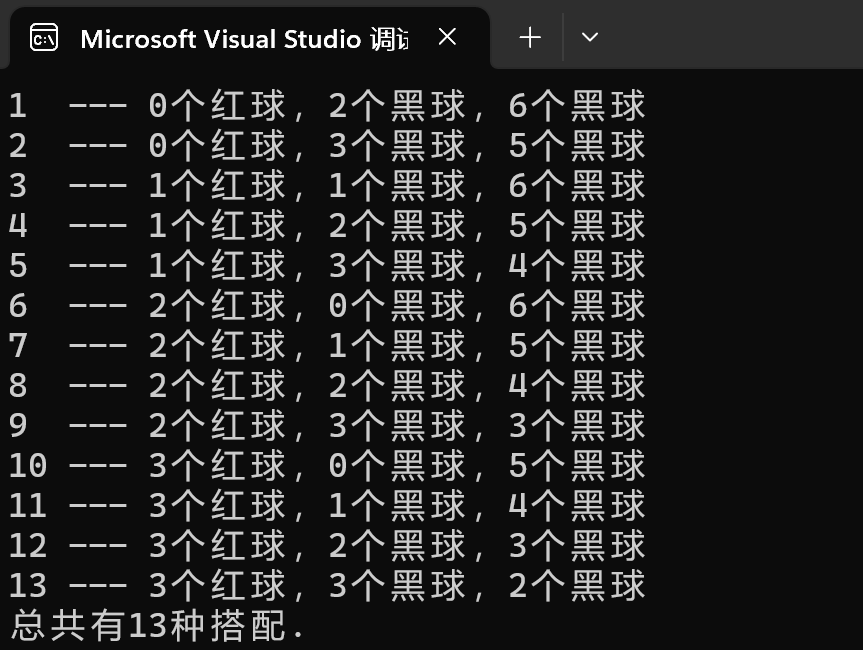
Task: Click output line 12 with 3个红球, 2个黑球, 3个黑球
Action: [x=327, y=545]
